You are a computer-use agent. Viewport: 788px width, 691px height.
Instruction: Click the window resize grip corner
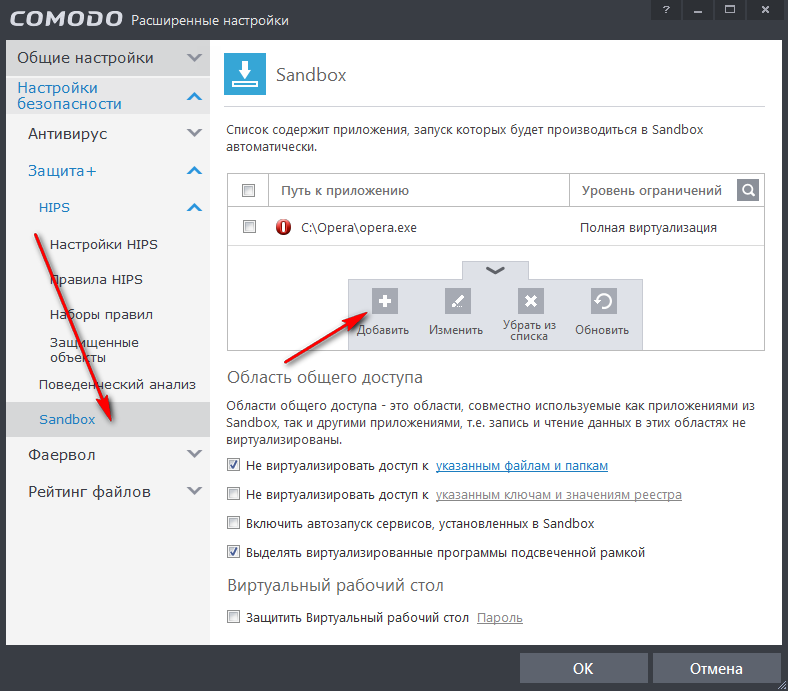coord(781,685)
